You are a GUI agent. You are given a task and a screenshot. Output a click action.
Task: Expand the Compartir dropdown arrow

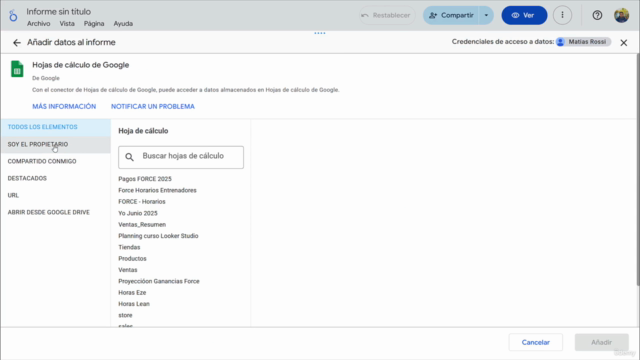[486, 16]
